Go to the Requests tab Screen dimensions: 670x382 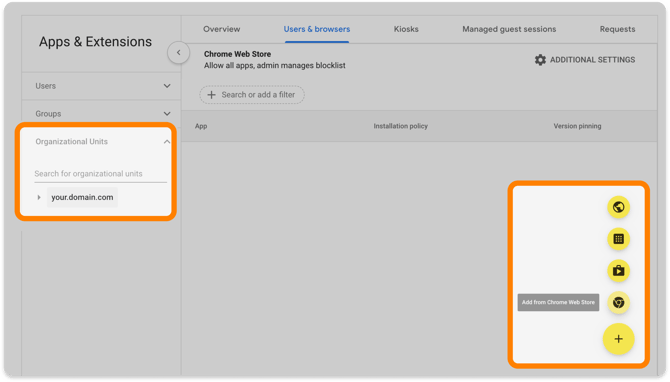[x=617, y=29]
